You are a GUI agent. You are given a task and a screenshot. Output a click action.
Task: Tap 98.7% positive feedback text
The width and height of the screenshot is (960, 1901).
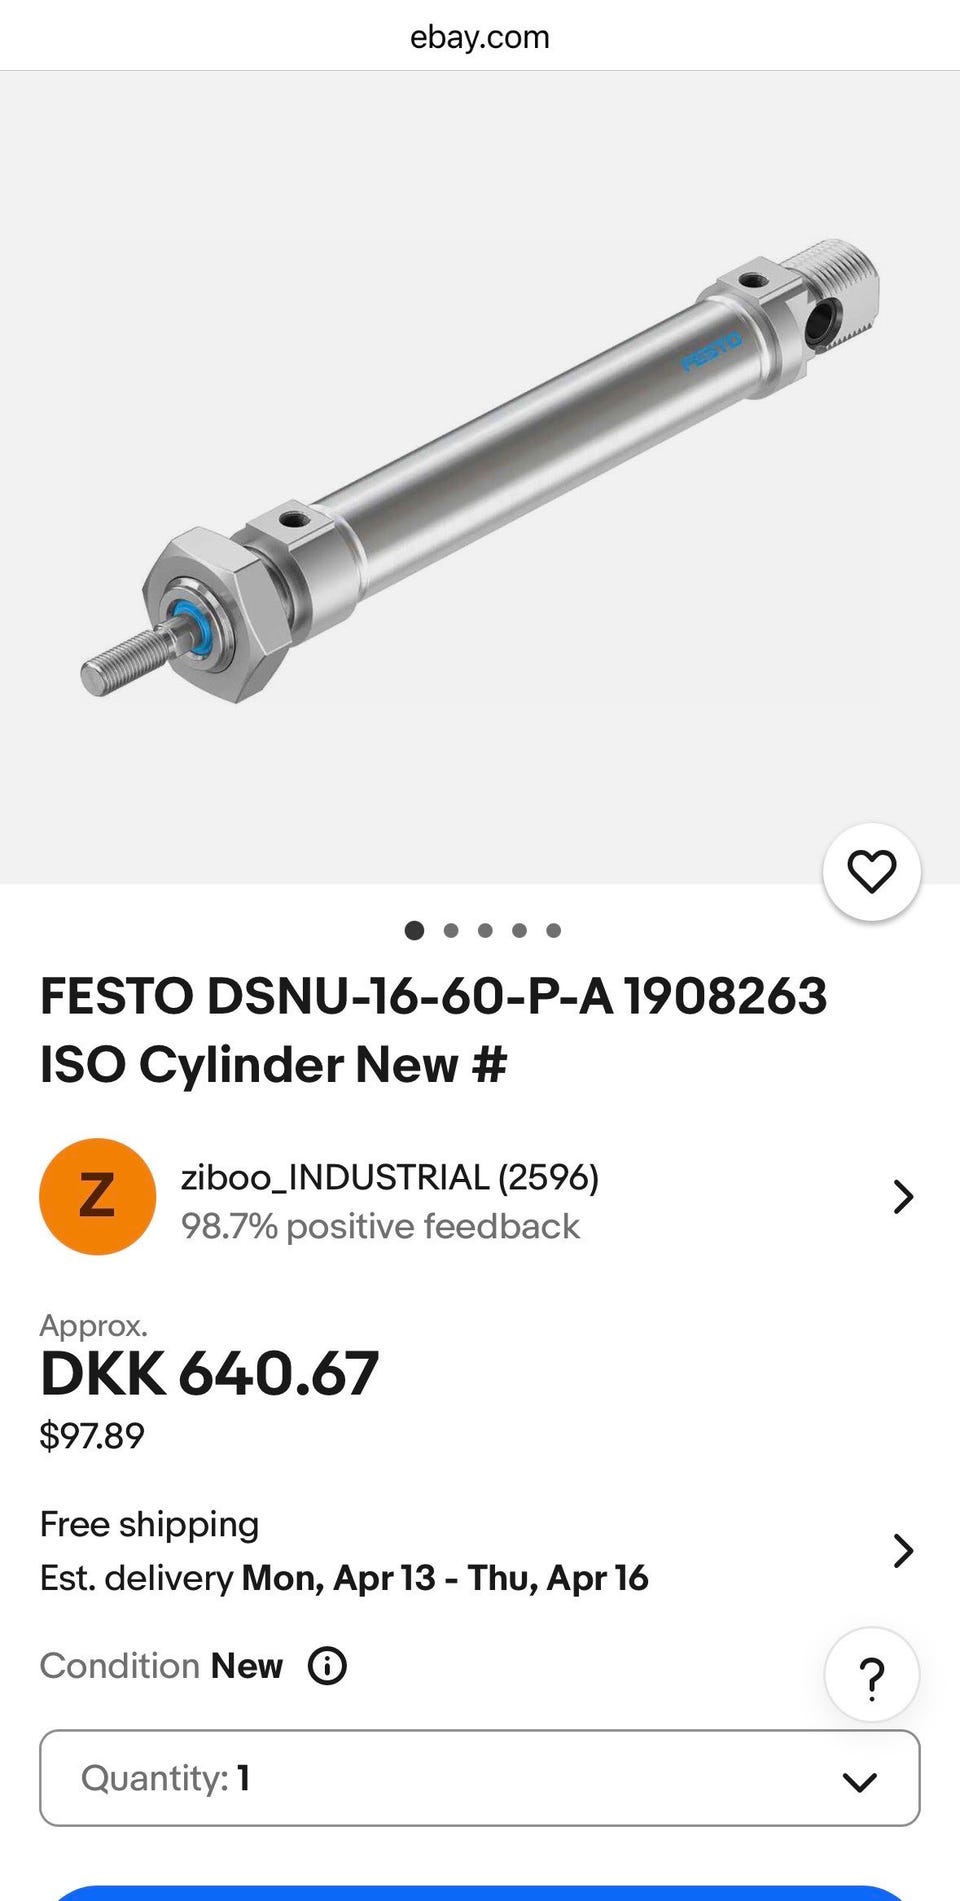[x=380, y=1226]
